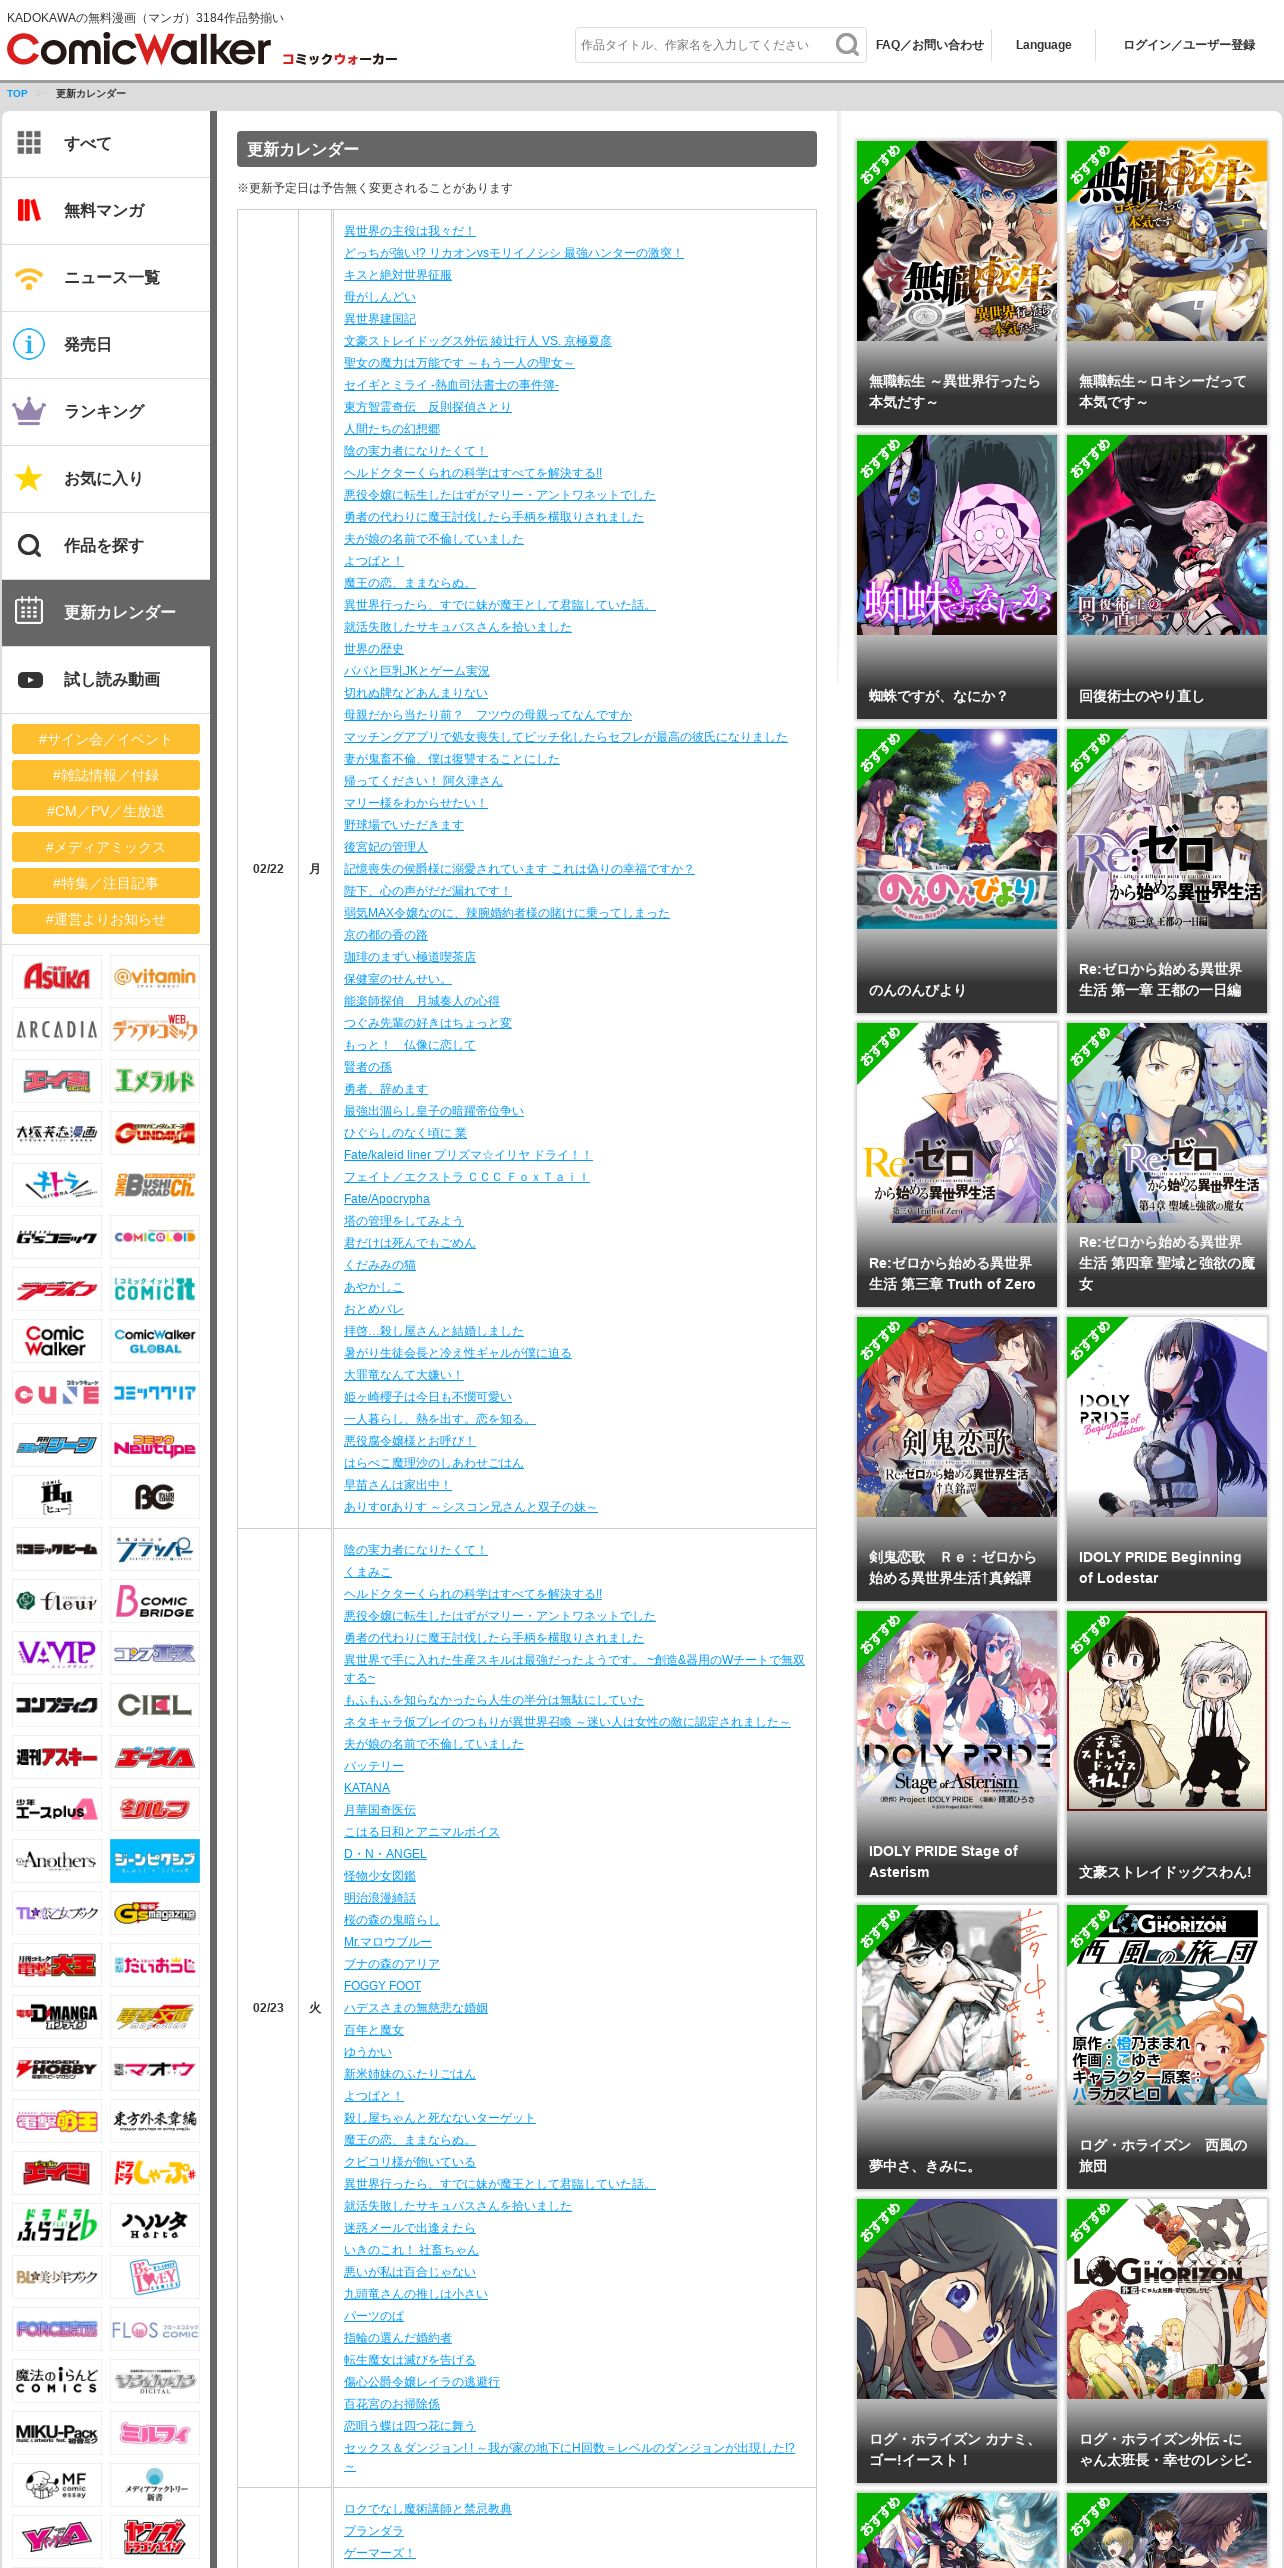Open ログイン／ユーザー登録
The image size is (1284, 2568).
pyautogui.click(x=1189, y=45)
